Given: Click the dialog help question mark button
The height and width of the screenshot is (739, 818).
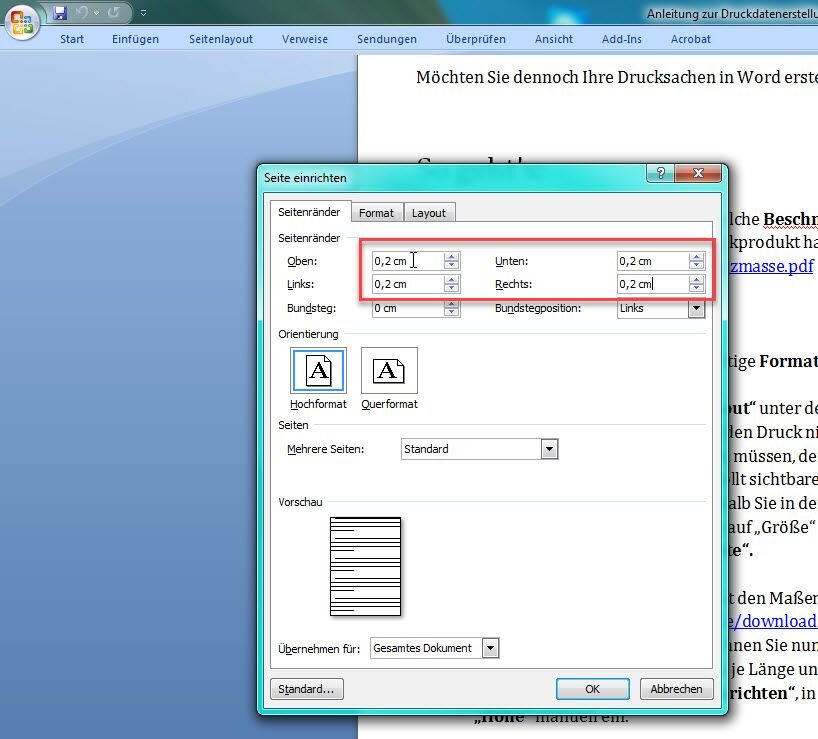Looking at the screenshot, I should (660, 174).
